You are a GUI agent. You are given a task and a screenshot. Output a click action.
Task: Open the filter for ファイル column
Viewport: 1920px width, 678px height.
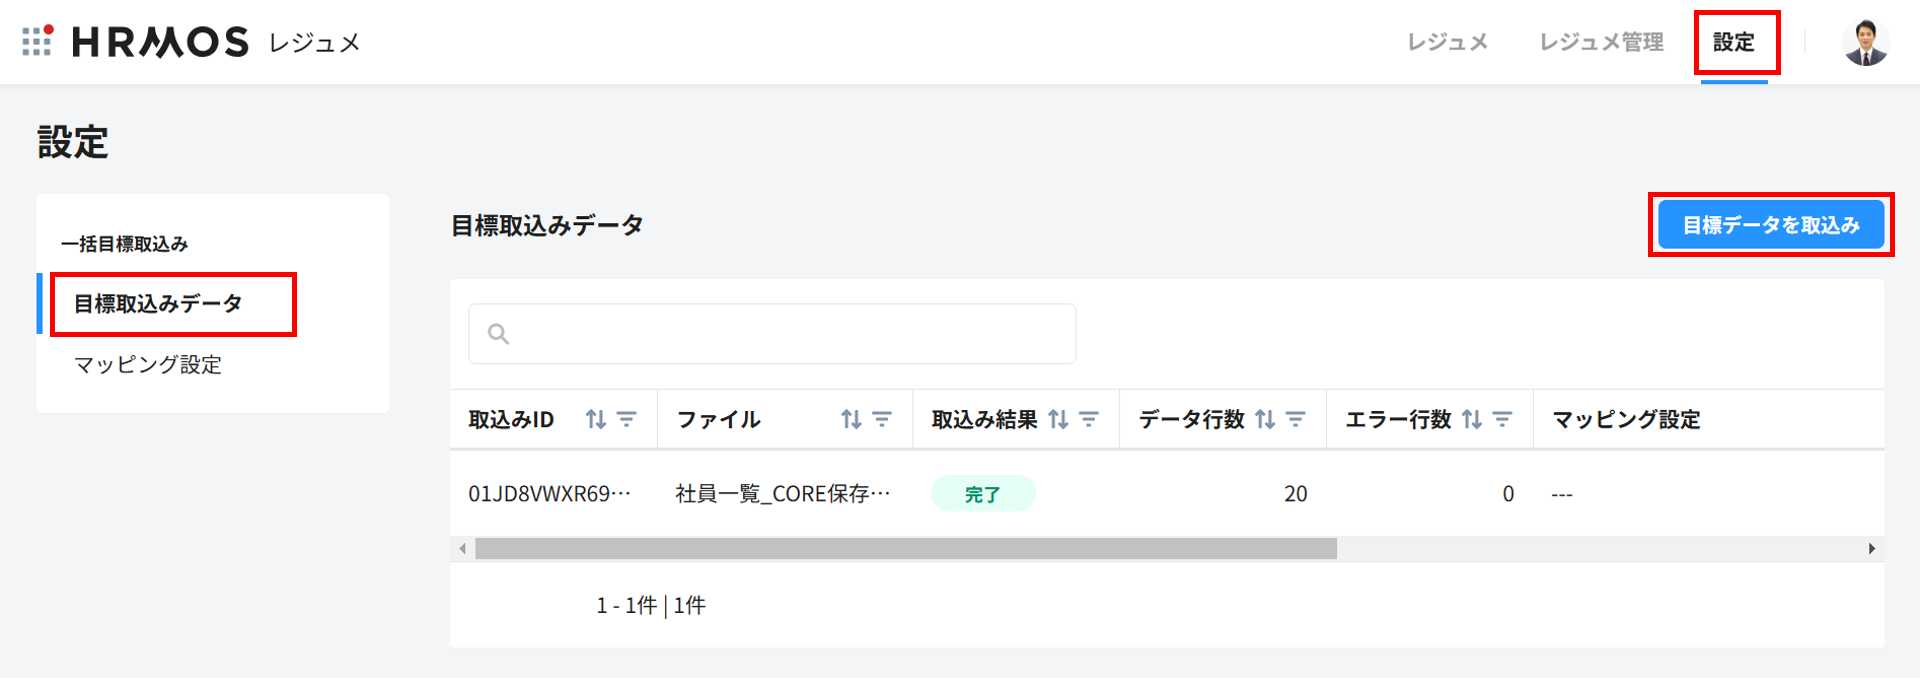(x=882, y=419)
